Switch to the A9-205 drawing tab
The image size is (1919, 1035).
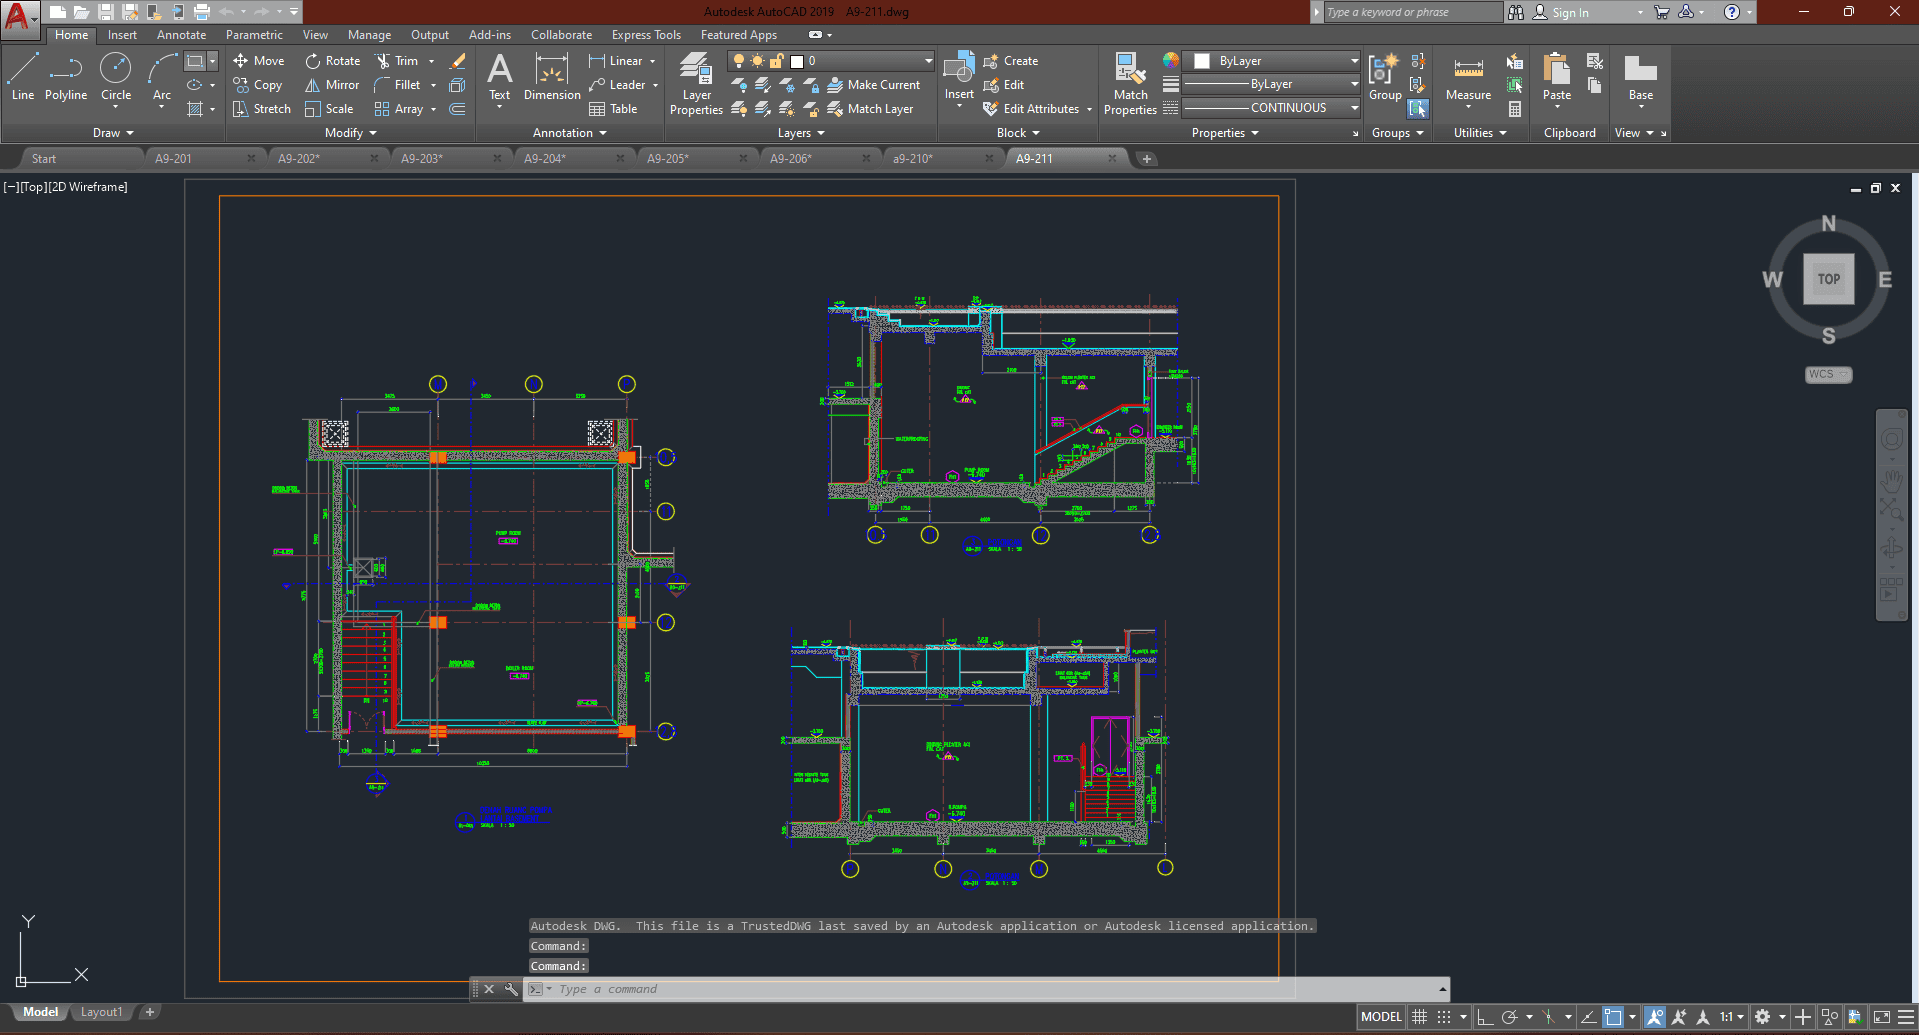pyautogui.click(x=667, y=159)
